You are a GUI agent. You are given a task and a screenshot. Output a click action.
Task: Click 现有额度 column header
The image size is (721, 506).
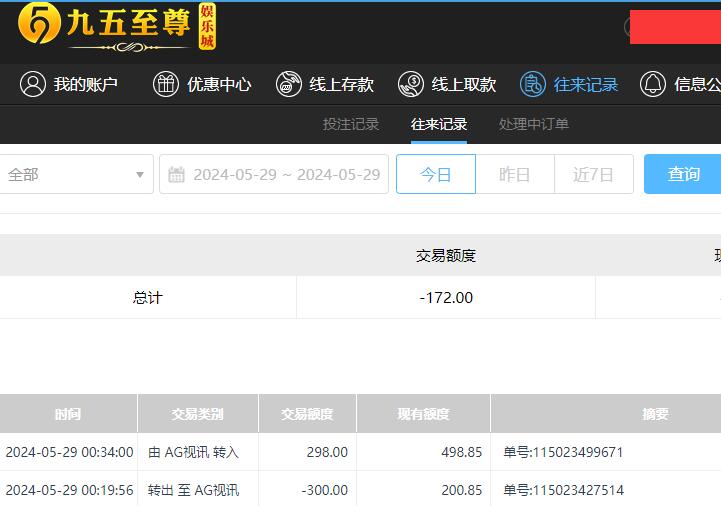point(423,414)
